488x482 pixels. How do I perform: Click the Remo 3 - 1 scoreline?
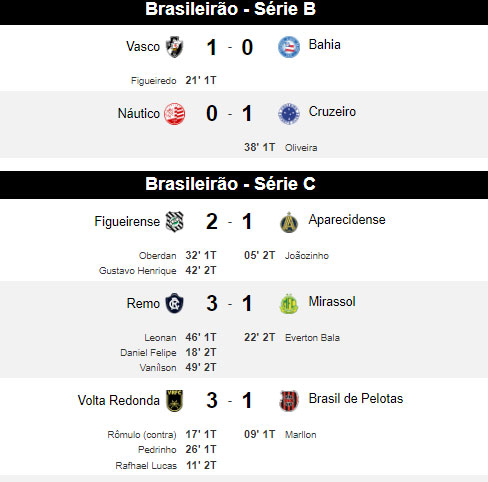point(229,304)
